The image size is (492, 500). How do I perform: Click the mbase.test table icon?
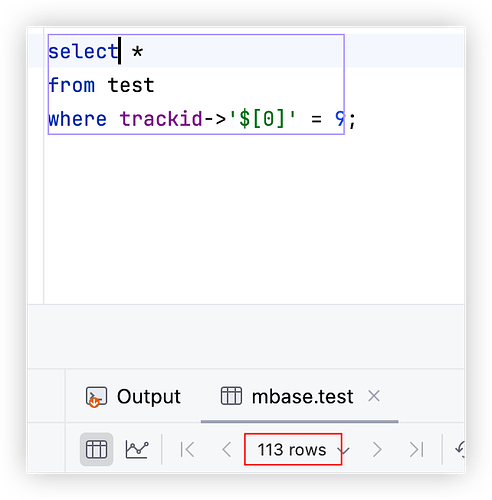click(x=231, y=396)
